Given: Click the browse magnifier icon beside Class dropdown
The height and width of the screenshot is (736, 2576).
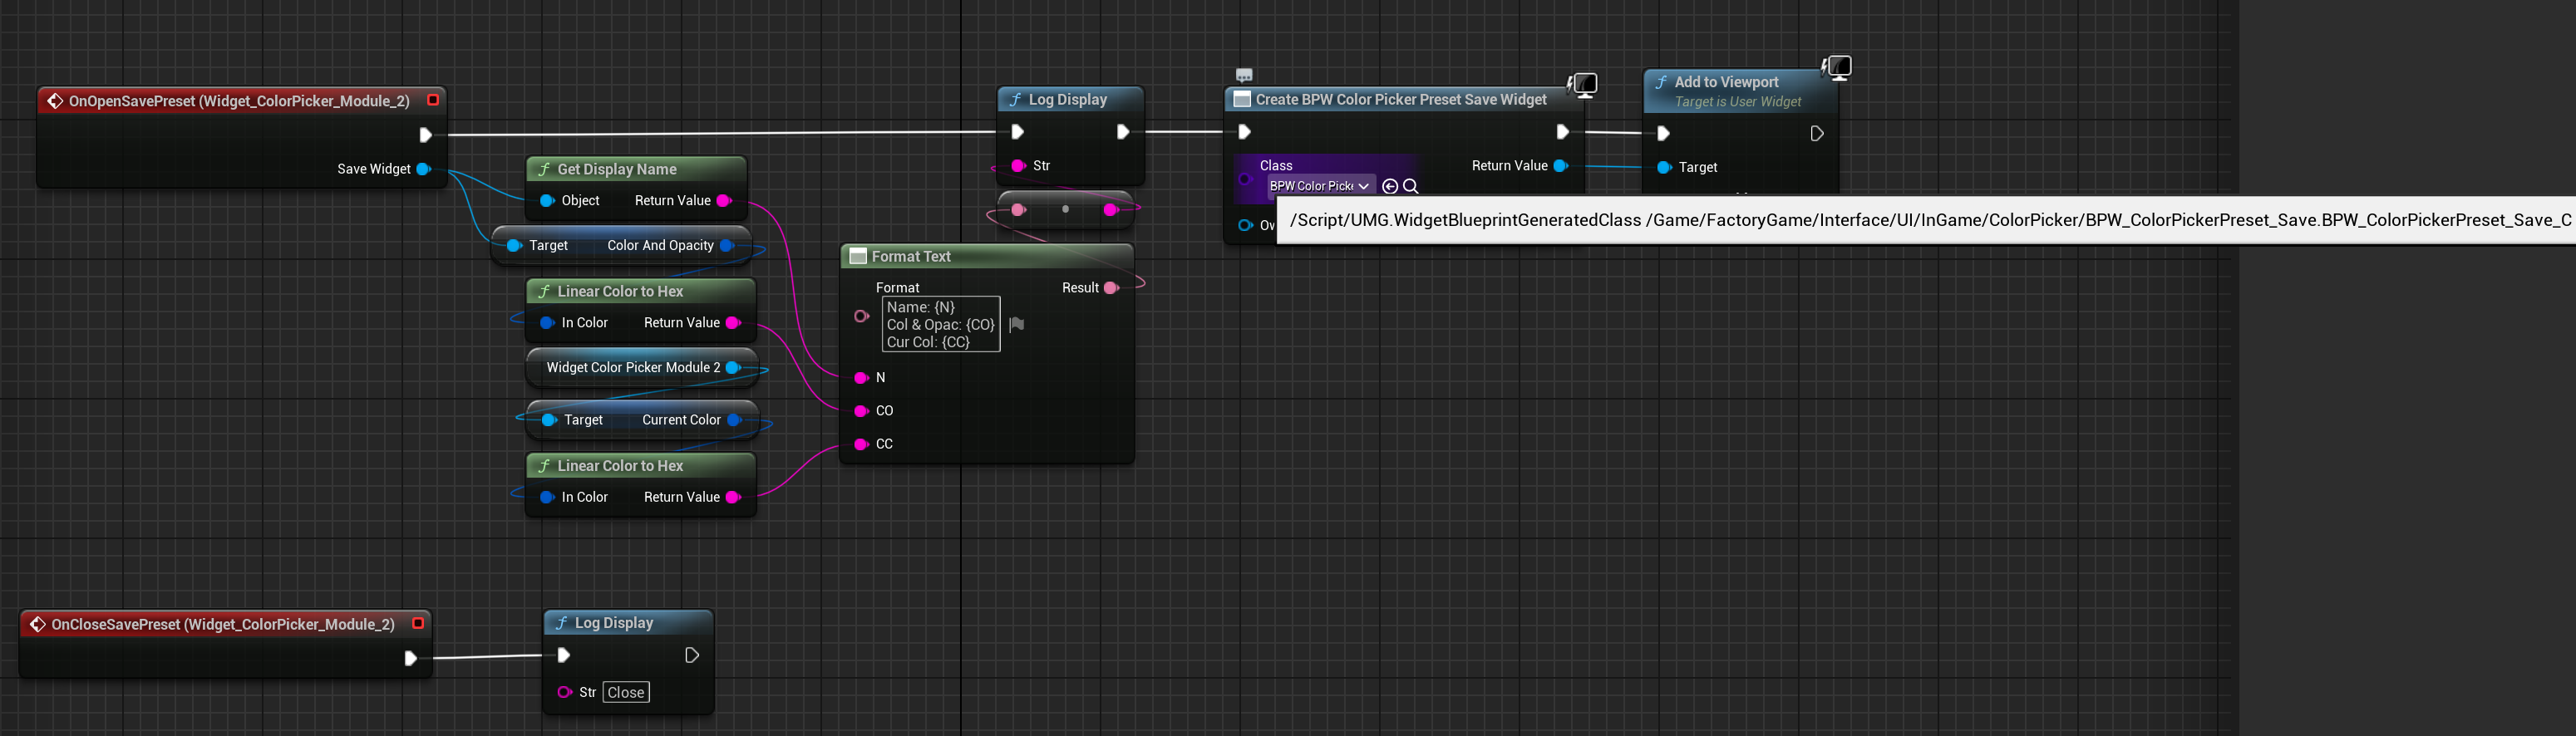Looking at the screenshot, I should coord(1411,186).
